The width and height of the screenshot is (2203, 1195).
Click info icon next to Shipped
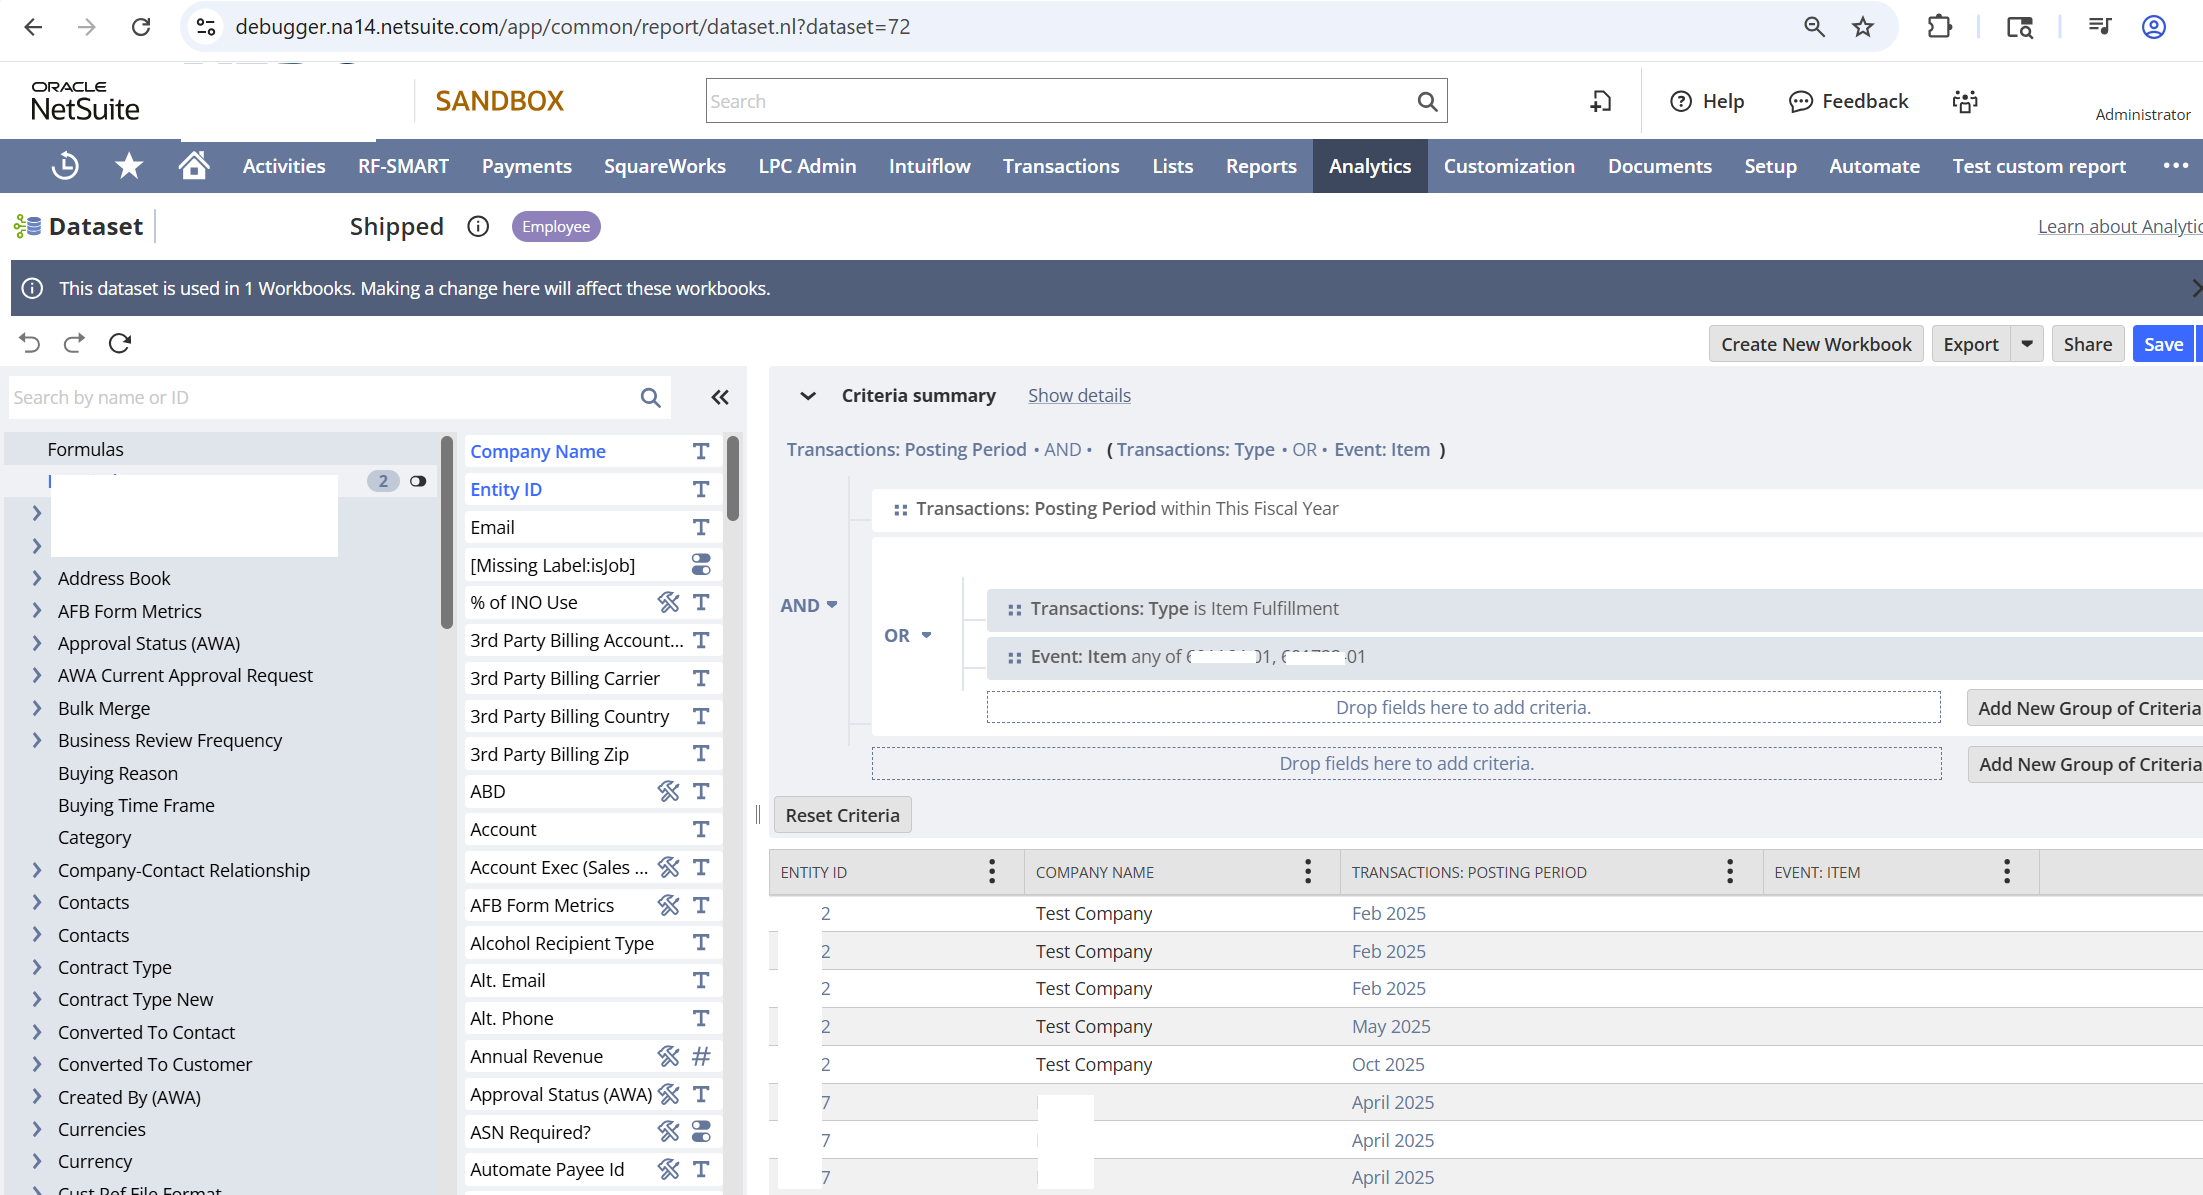(x=478, y=227)
